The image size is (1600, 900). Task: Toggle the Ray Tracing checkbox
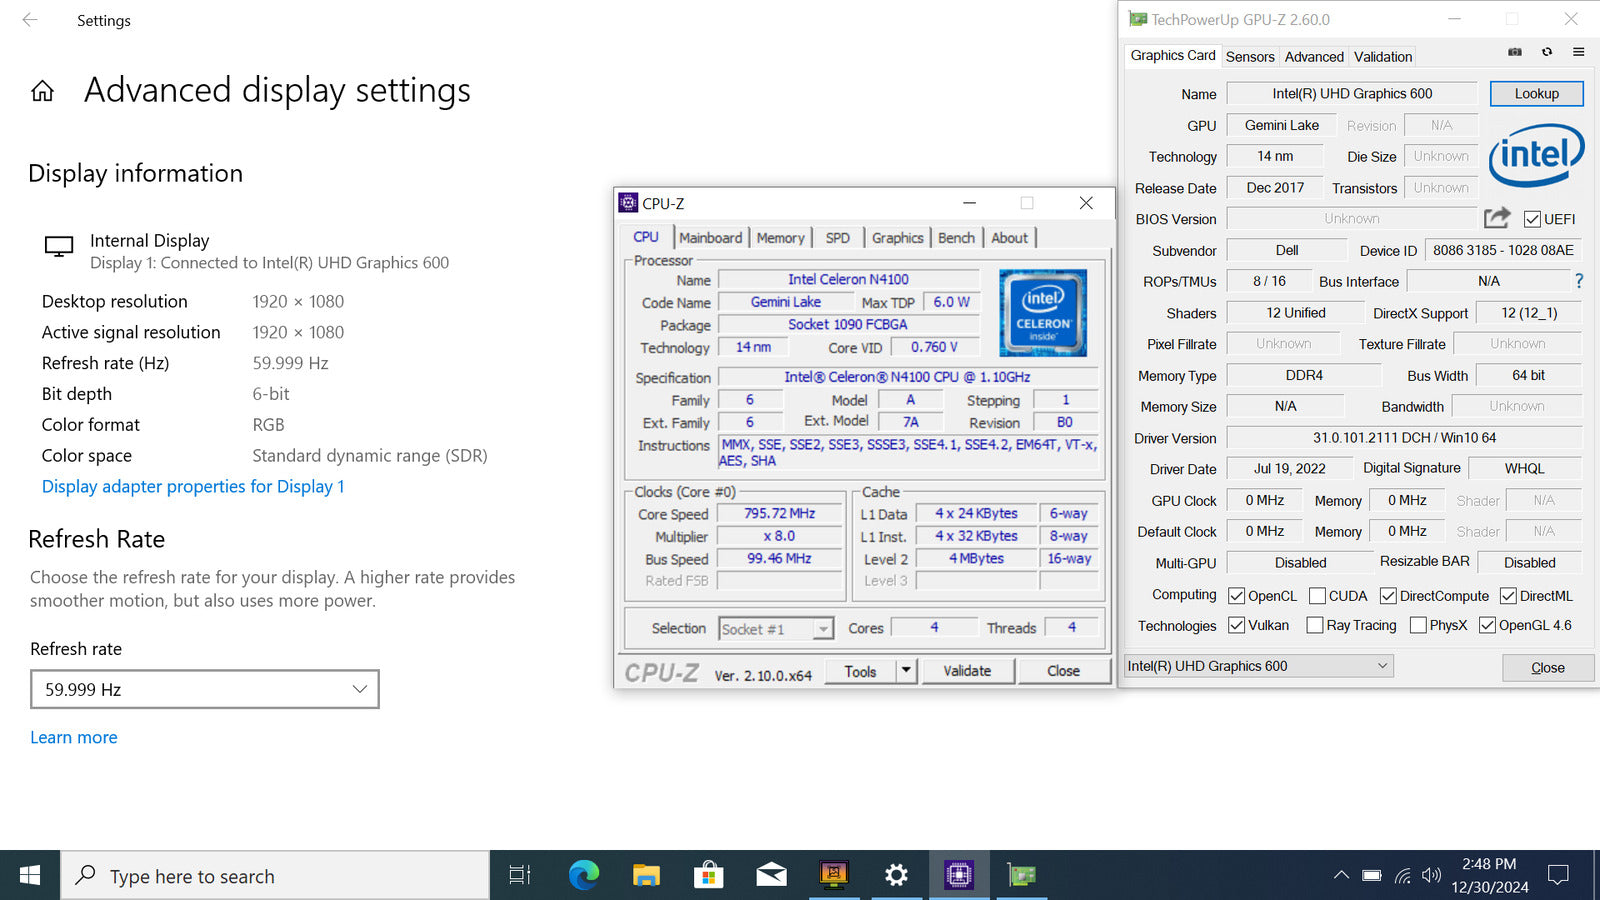[x=1315, y=625]
